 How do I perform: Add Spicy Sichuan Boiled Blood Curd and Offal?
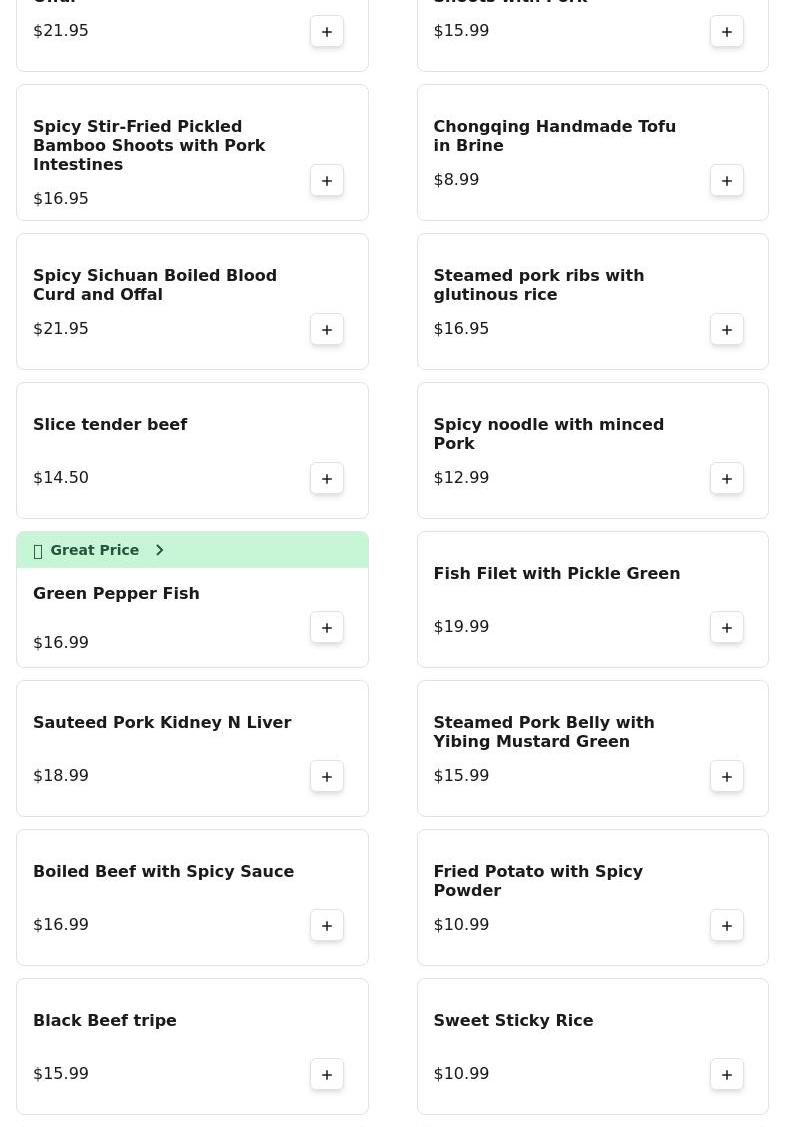(x=327, y=330)
